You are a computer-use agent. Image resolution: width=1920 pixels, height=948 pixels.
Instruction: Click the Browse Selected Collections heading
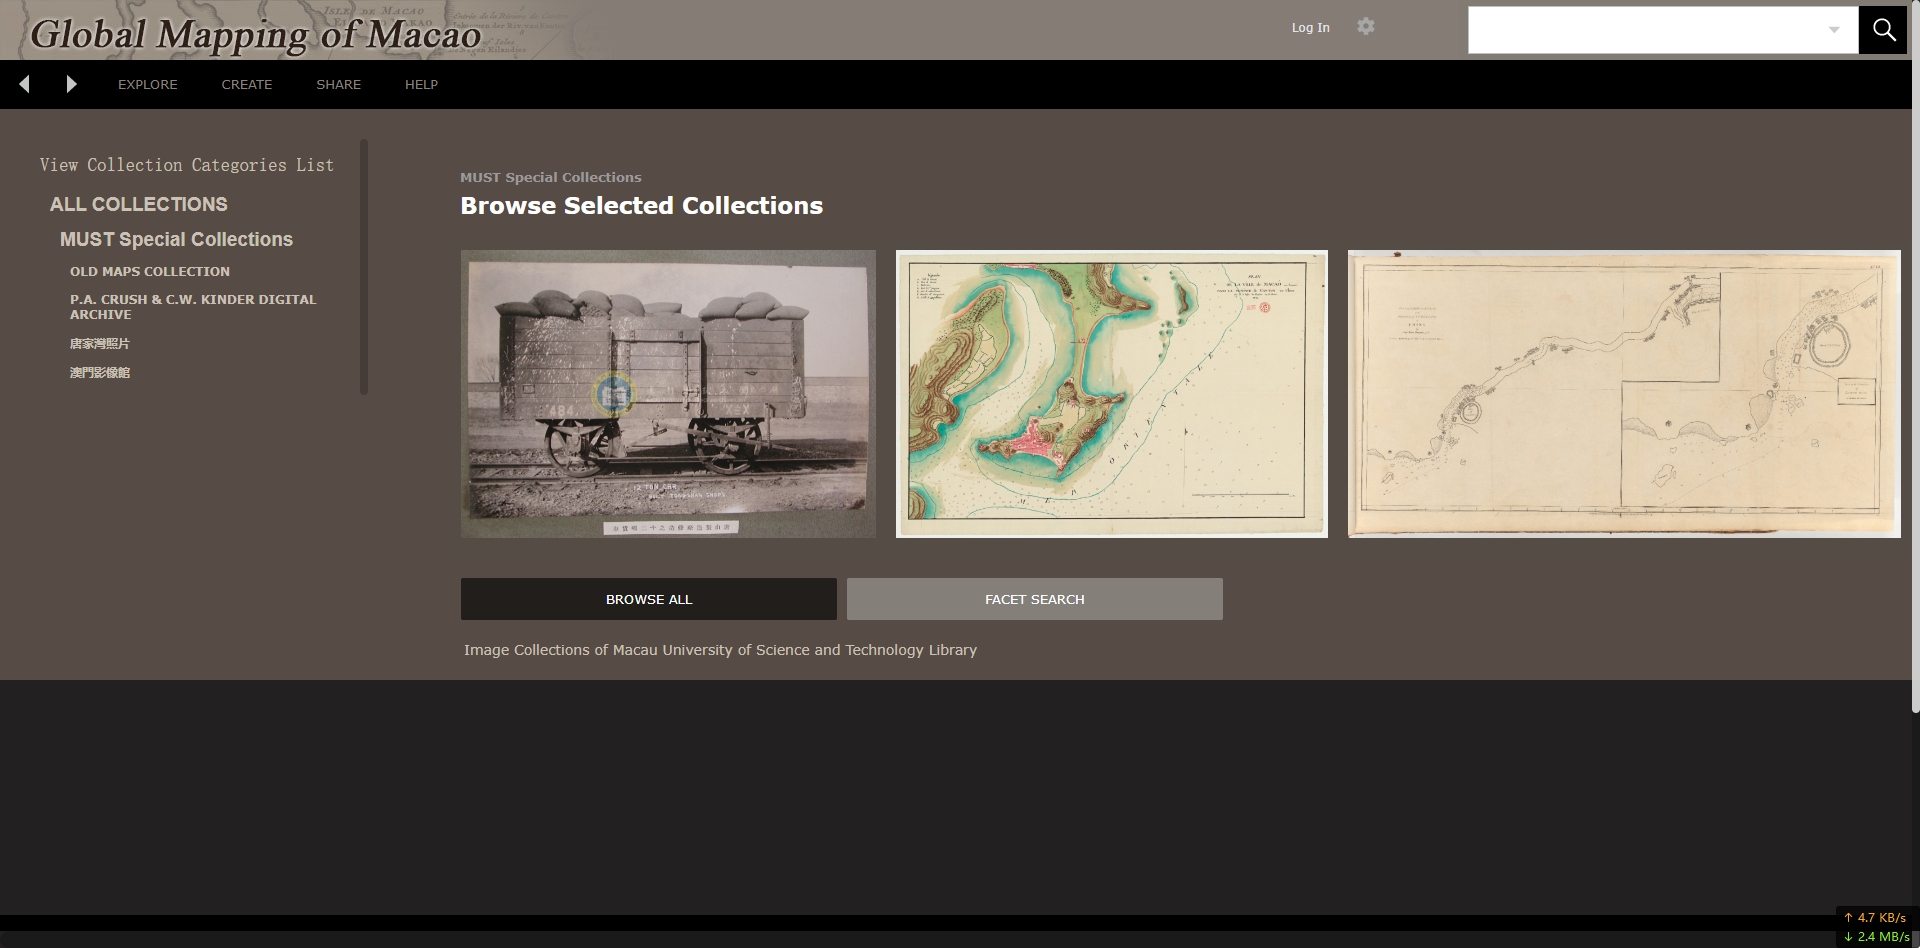(642, 205)
